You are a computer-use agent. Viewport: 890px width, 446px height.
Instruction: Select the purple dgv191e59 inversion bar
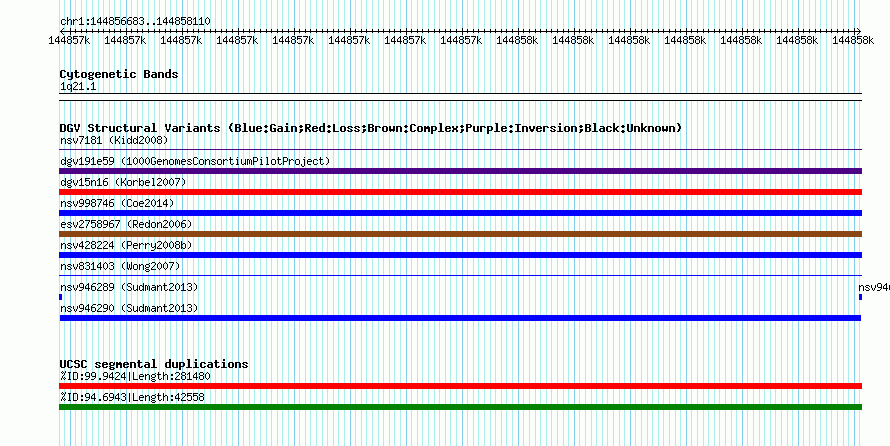tap(461, 171)
